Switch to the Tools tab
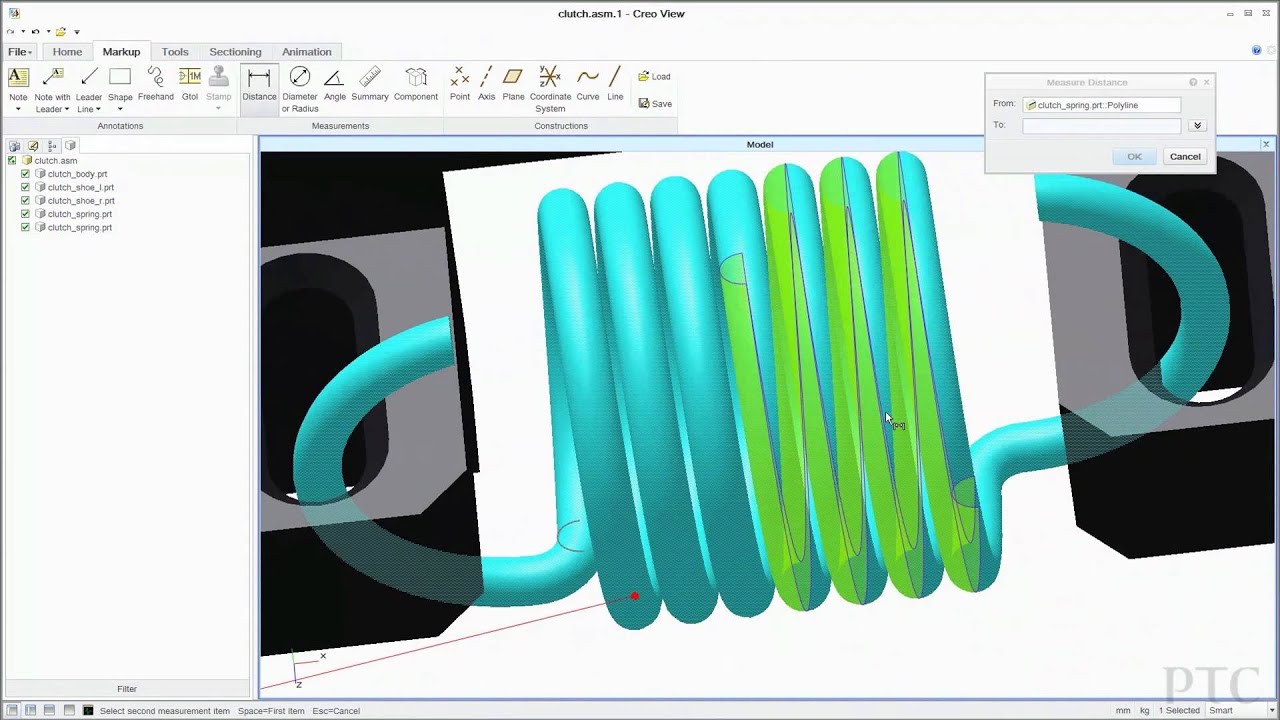 (x=175, y=52)
